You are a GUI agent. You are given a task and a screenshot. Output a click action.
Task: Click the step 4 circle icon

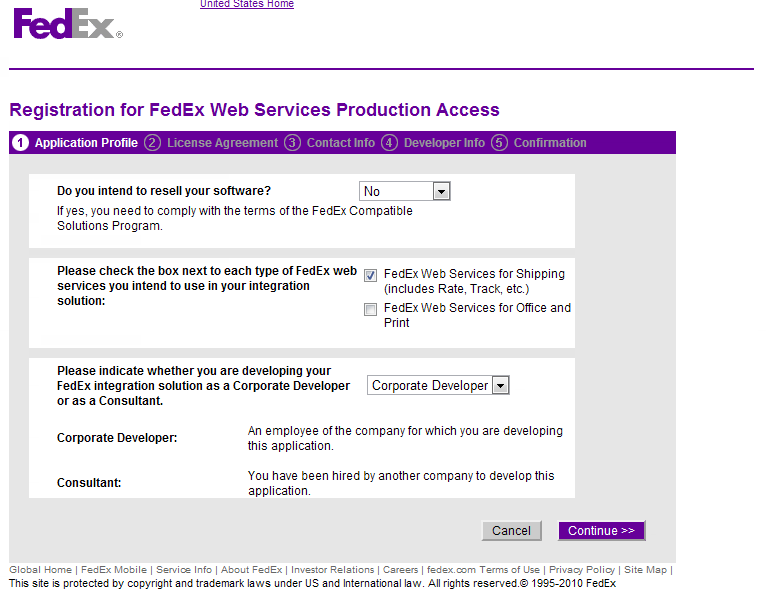(389, 143)
